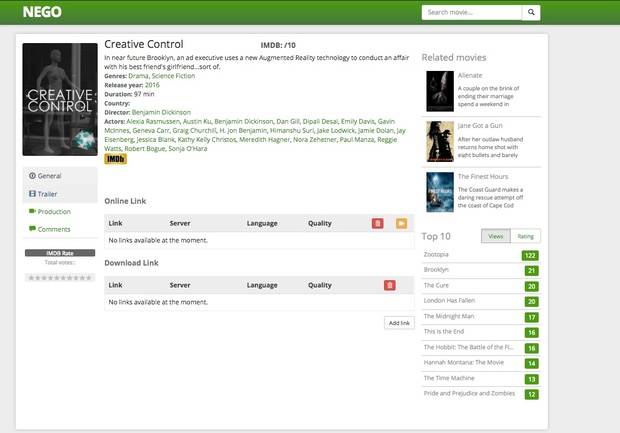Click the Alienate poster thumbnail
The height and width of the screenshot is (433, 620).
(x=440, y=91)
